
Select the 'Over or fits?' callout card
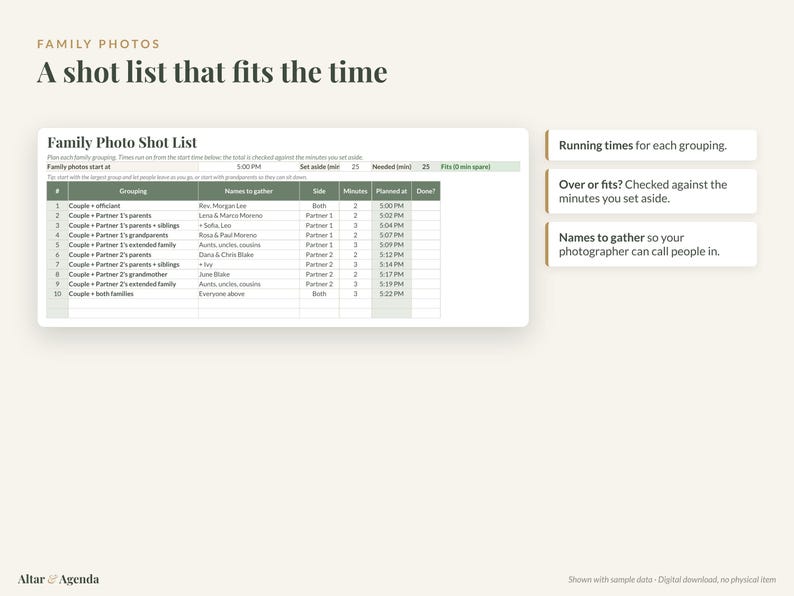click(651, 191)
